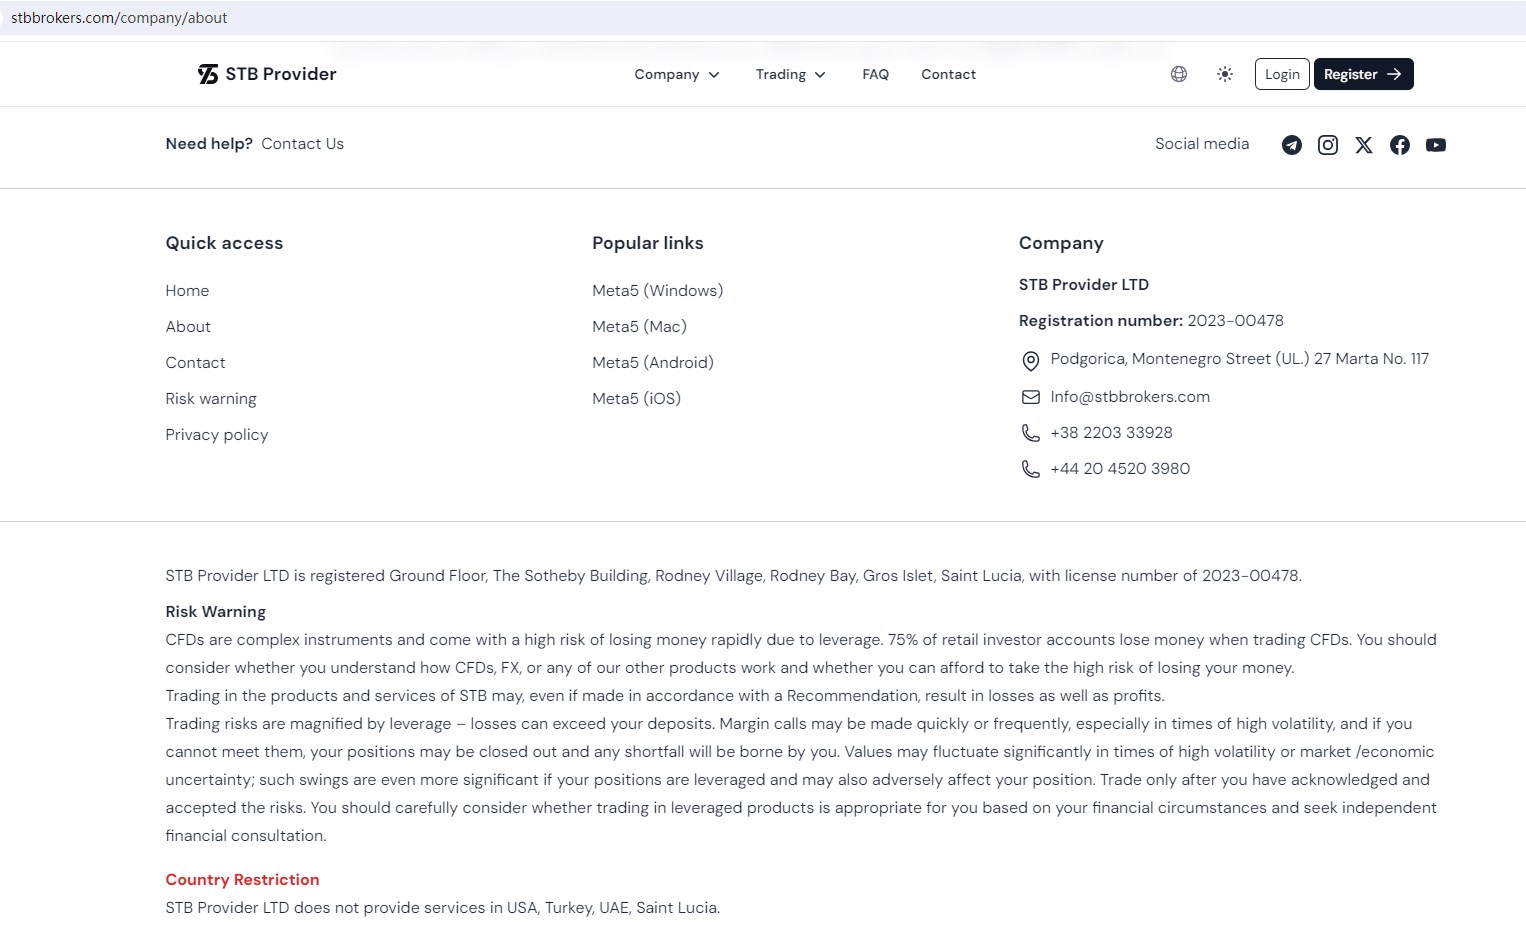Expand the Company dropdown menu

pyautogui.click(x=677, y=74)
